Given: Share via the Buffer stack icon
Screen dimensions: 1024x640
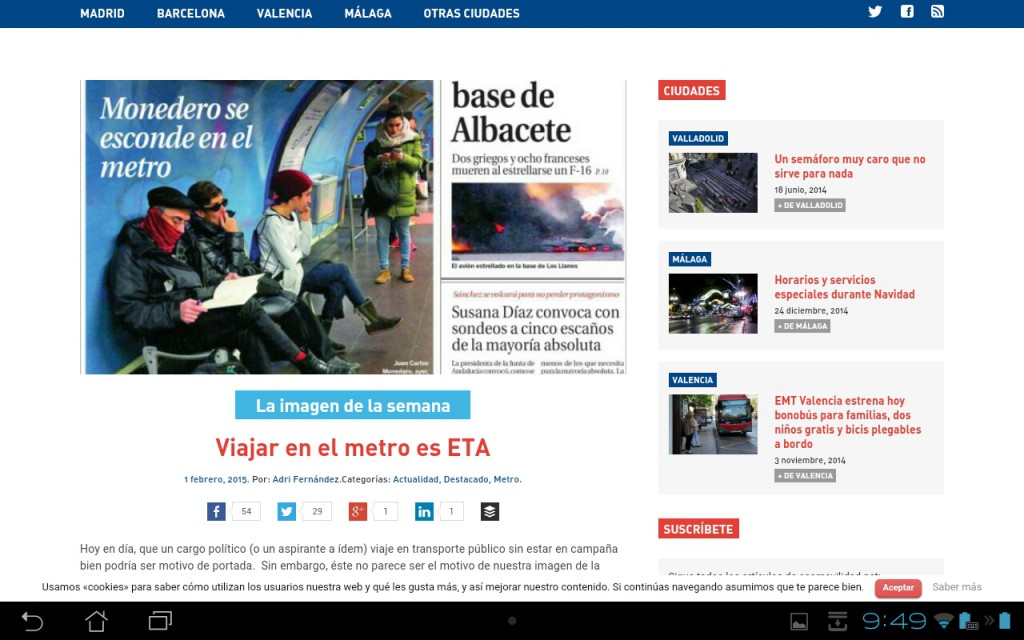Looking at the screenshot, I should pyautogui.click(x=489, y=511).
